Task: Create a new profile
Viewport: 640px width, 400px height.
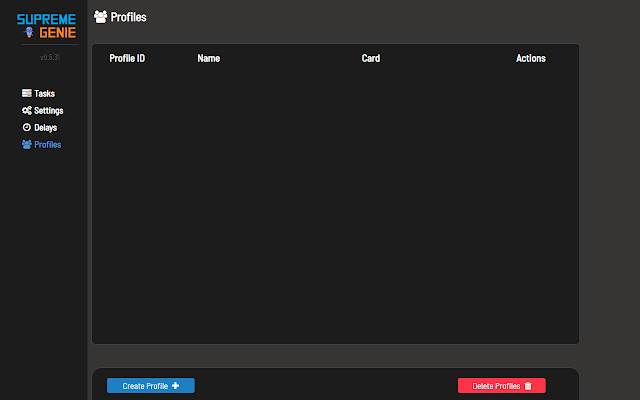Action: (151, 386)
